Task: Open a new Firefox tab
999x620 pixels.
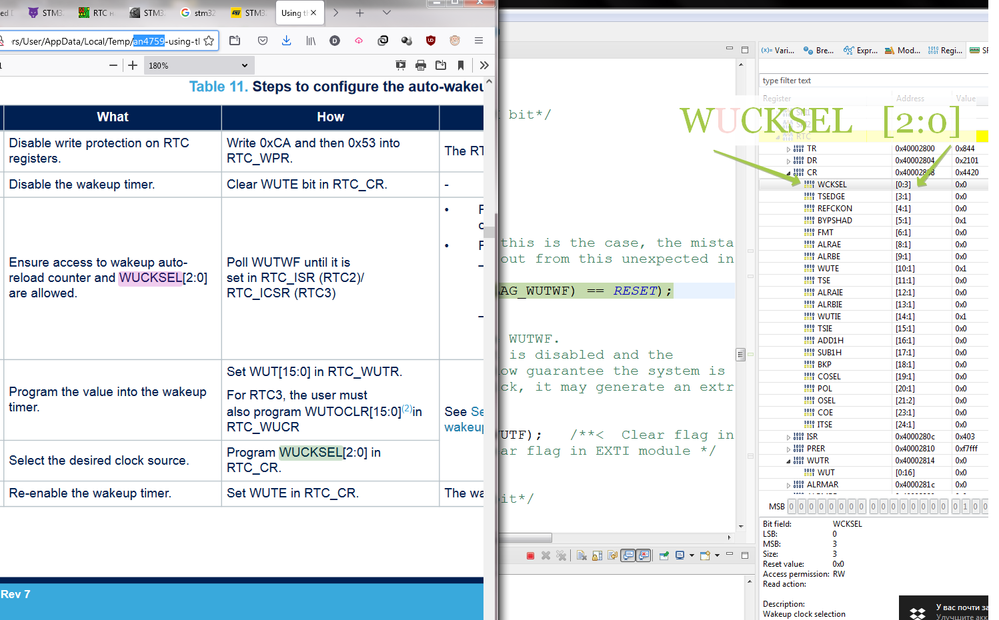Action: pos(360,13)
